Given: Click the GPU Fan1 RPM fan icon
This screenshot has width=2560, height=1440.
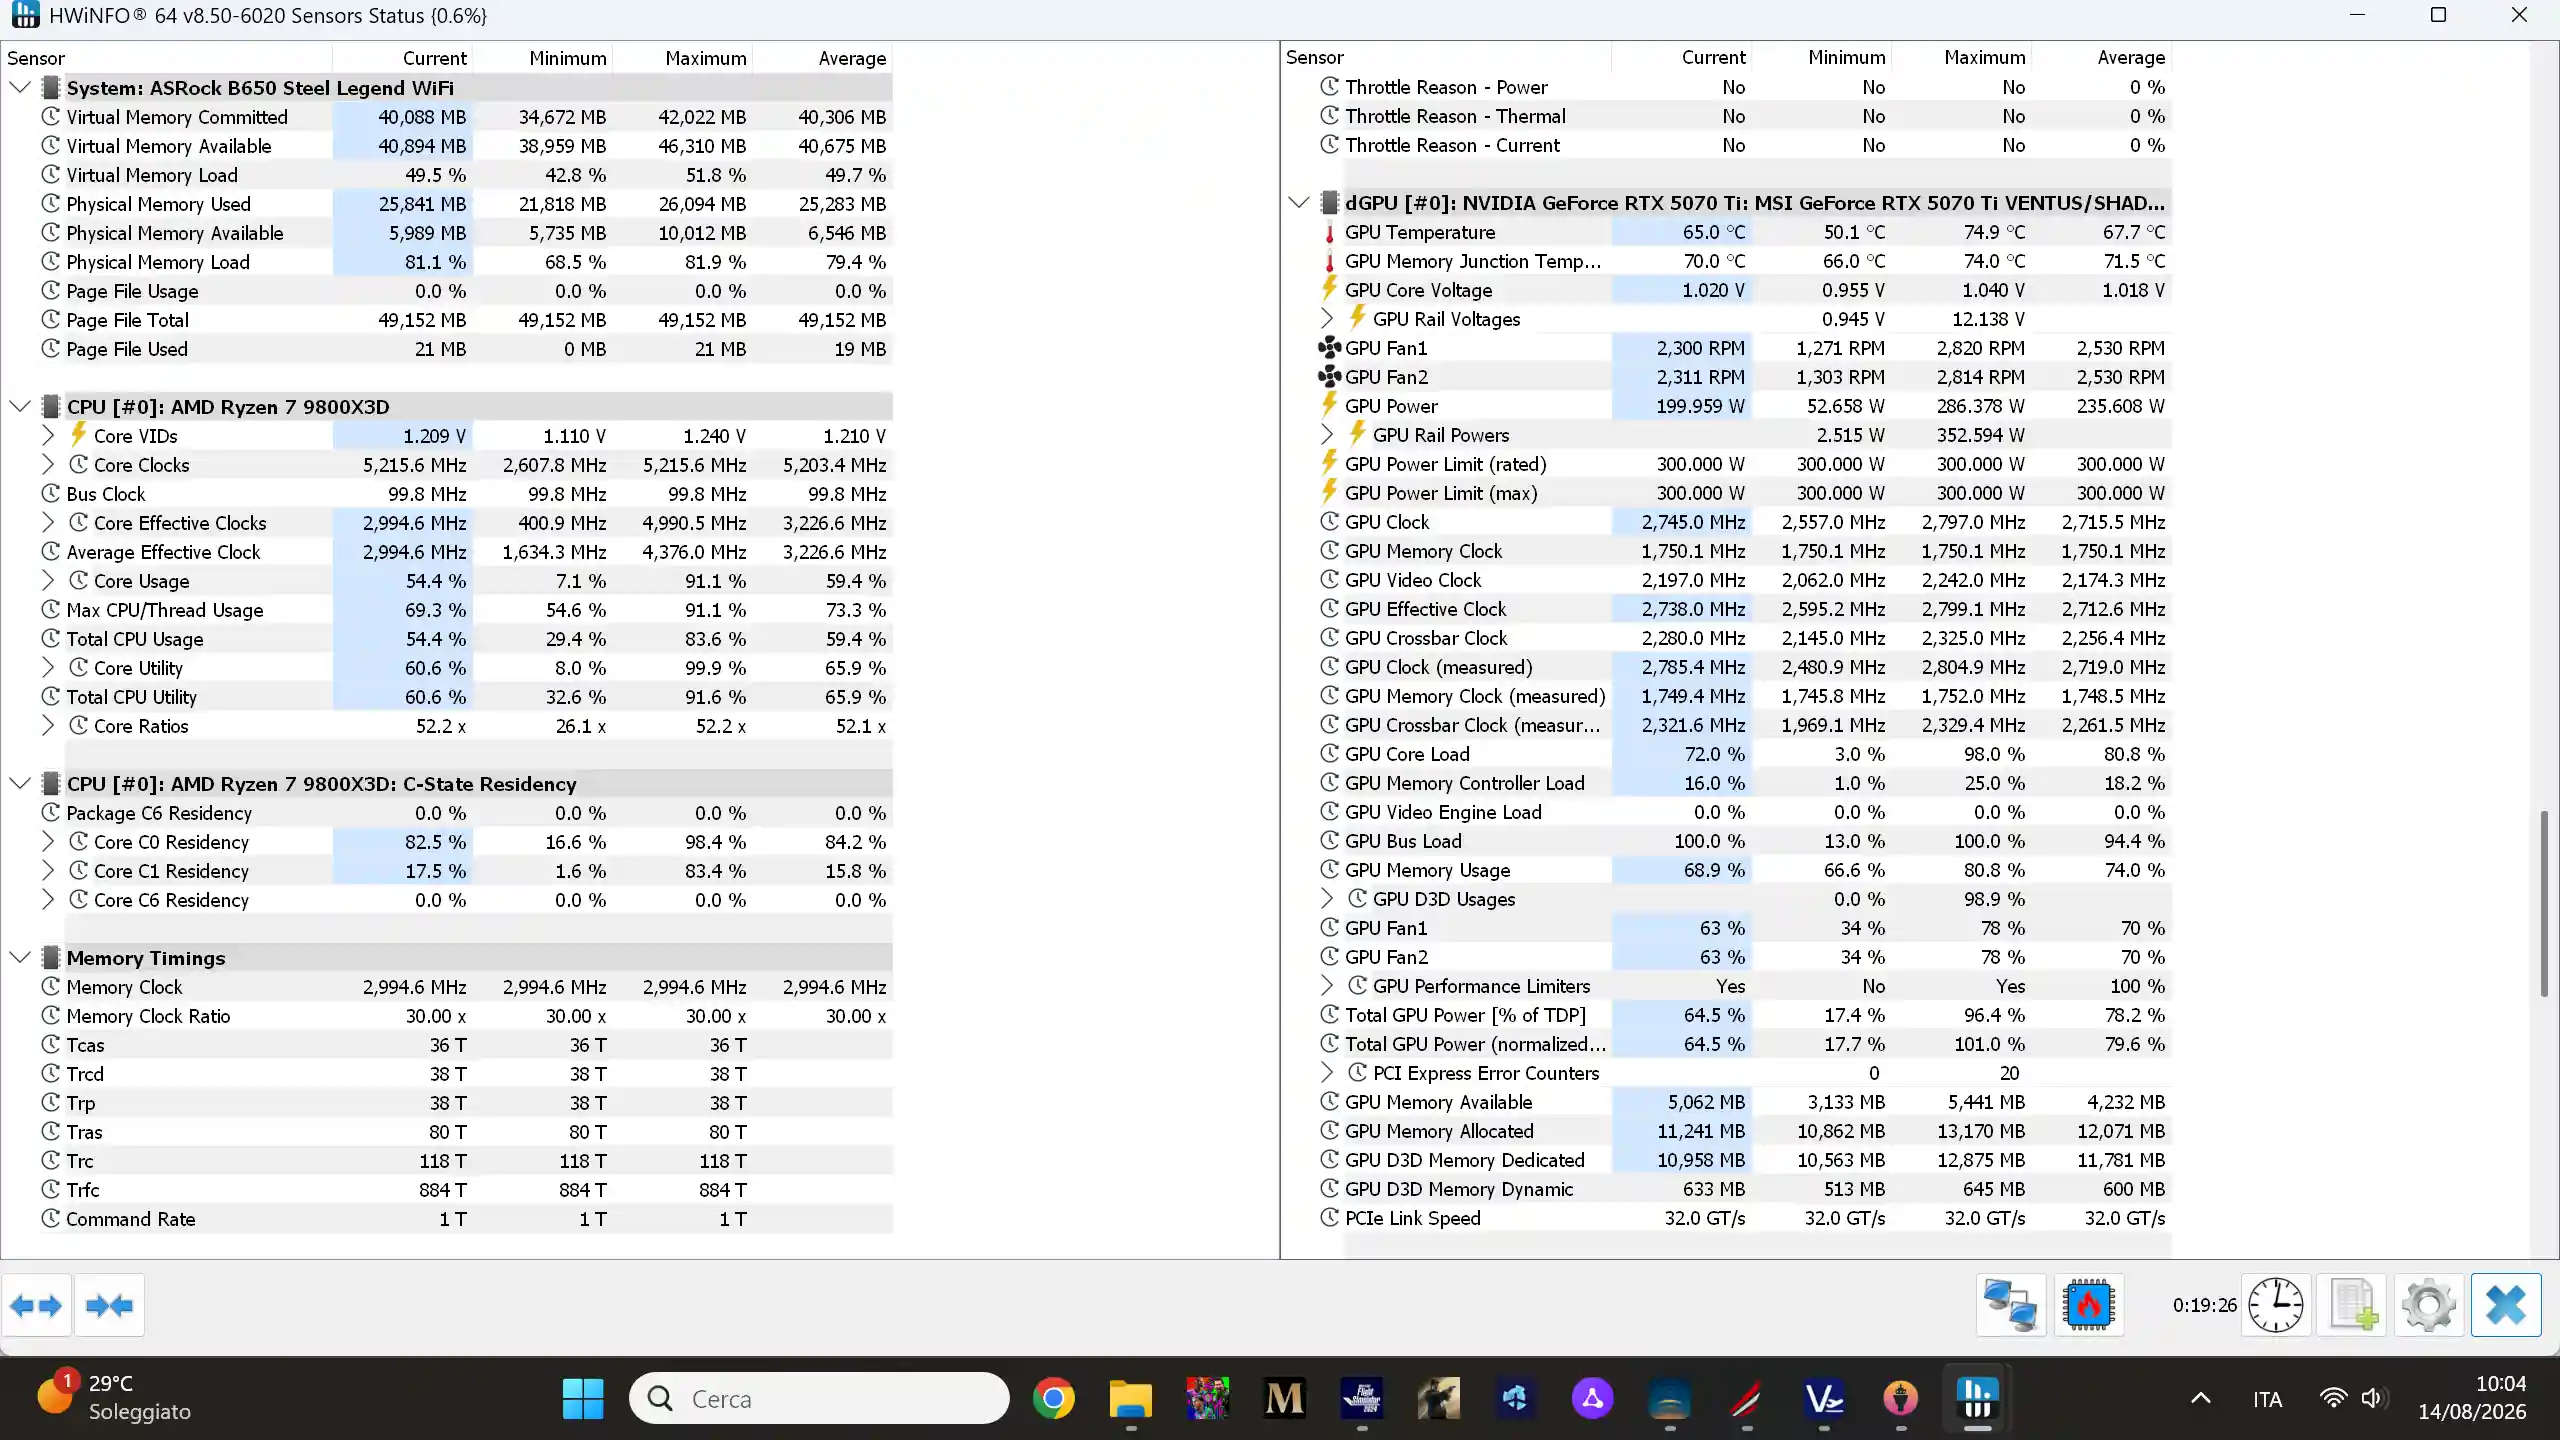Looking at the screenshot, I should tap(1329, 348).
